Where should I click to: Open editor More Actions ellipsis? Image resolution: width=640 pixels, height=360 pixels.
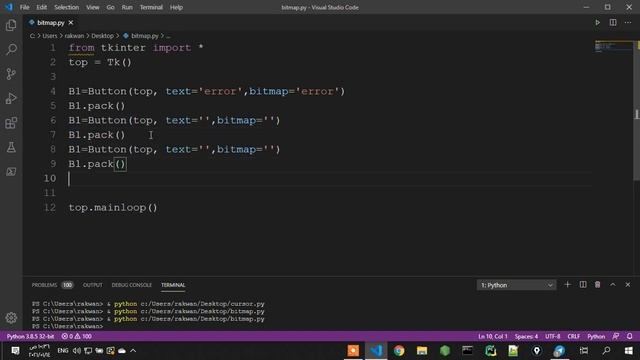click(628, 22)
